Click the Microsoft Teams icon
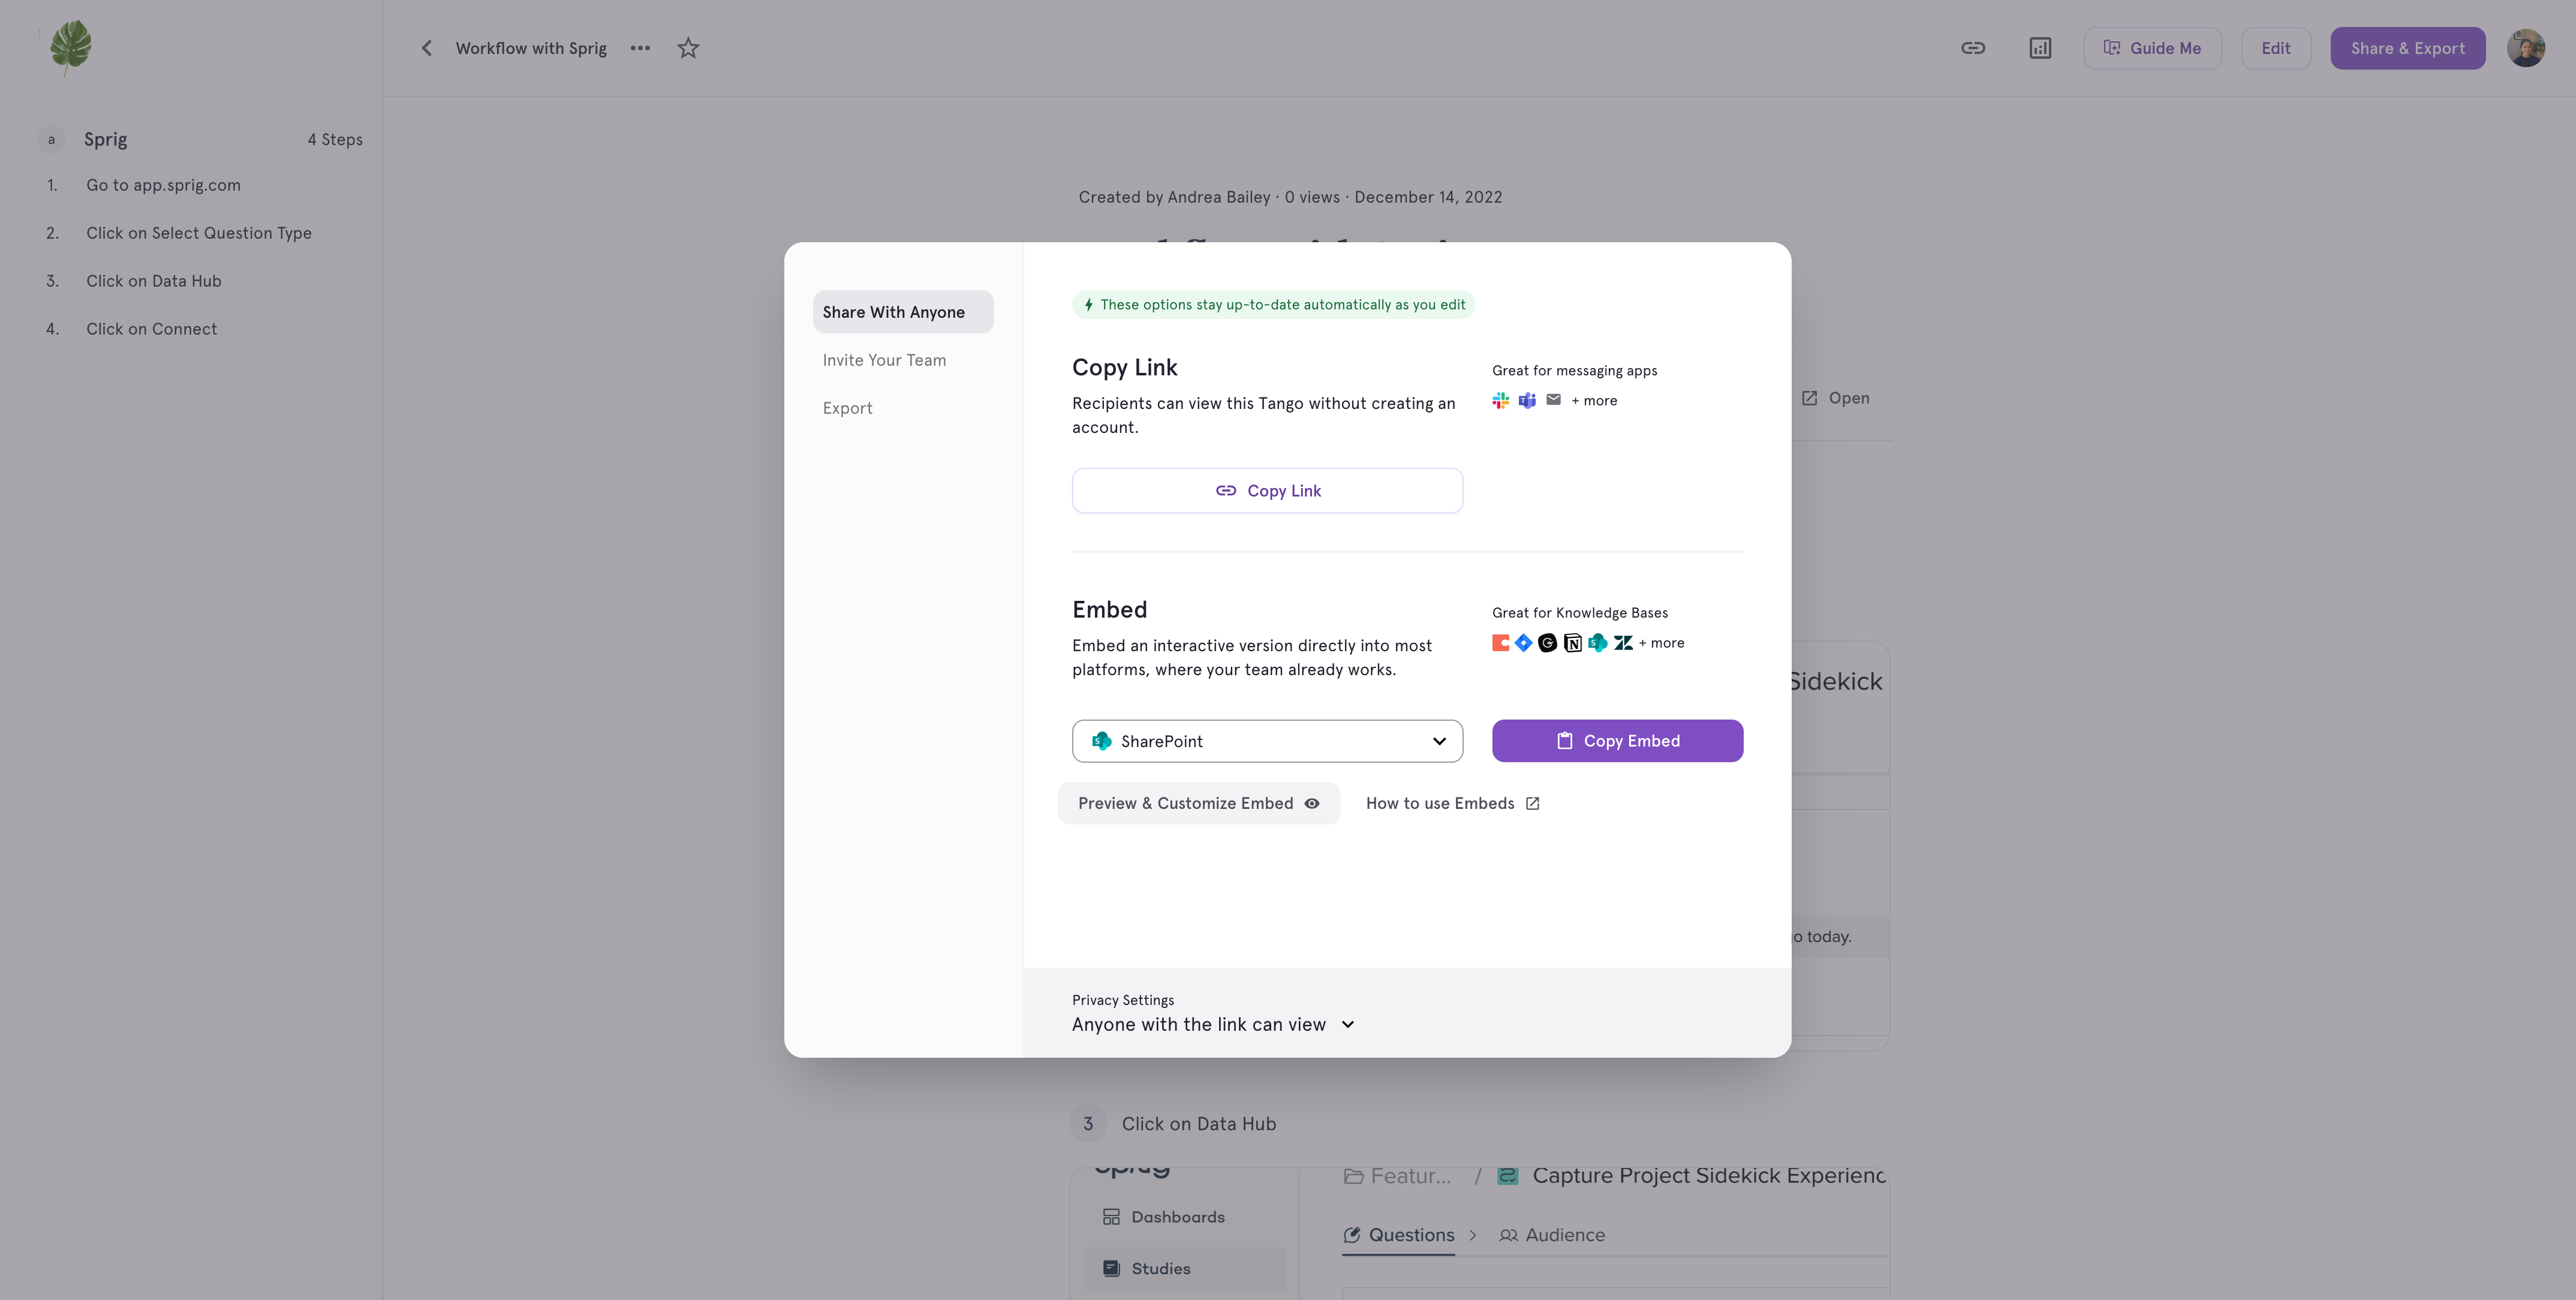2576x1300 pixels. coord(1527,400)
